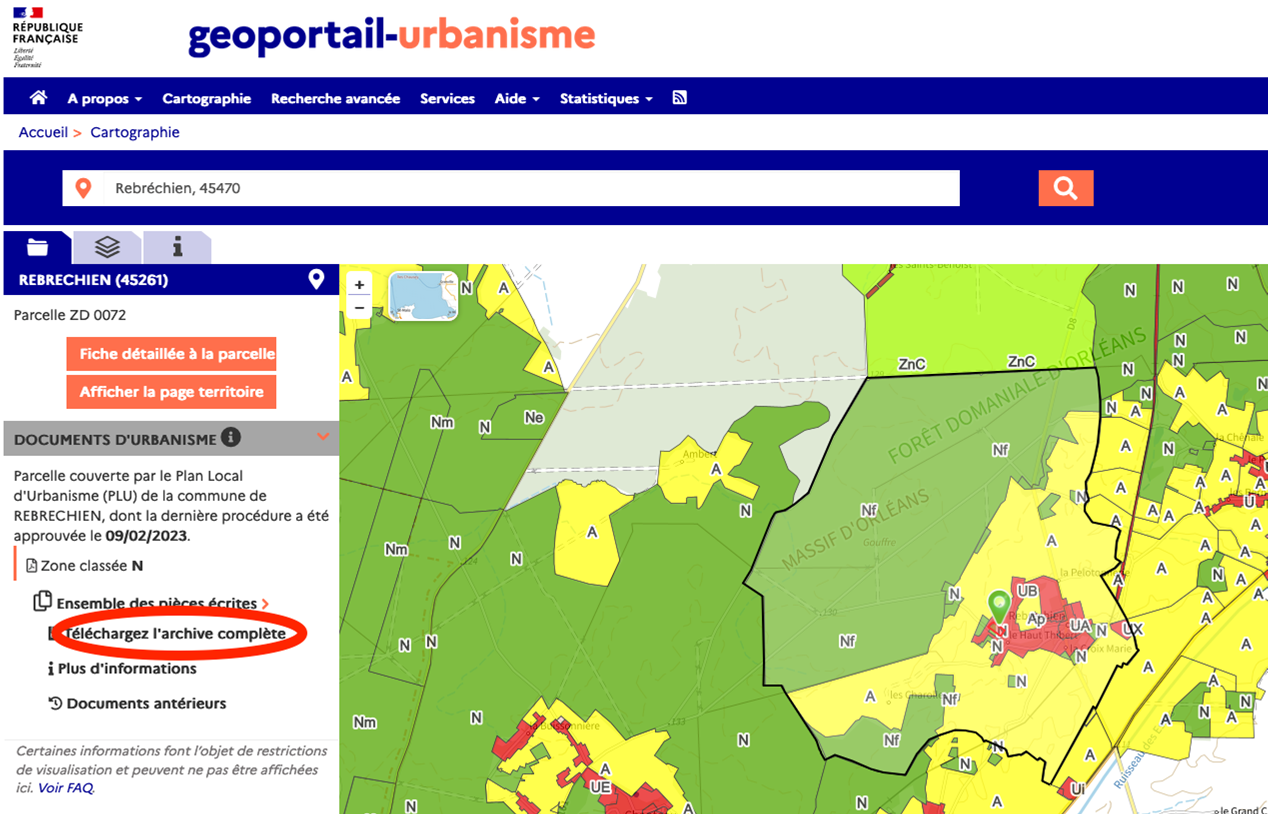The height and width of the screenshot is (814, 1268).
Task: Open the Statistiques dropdown menu
Action: (606, 98)
